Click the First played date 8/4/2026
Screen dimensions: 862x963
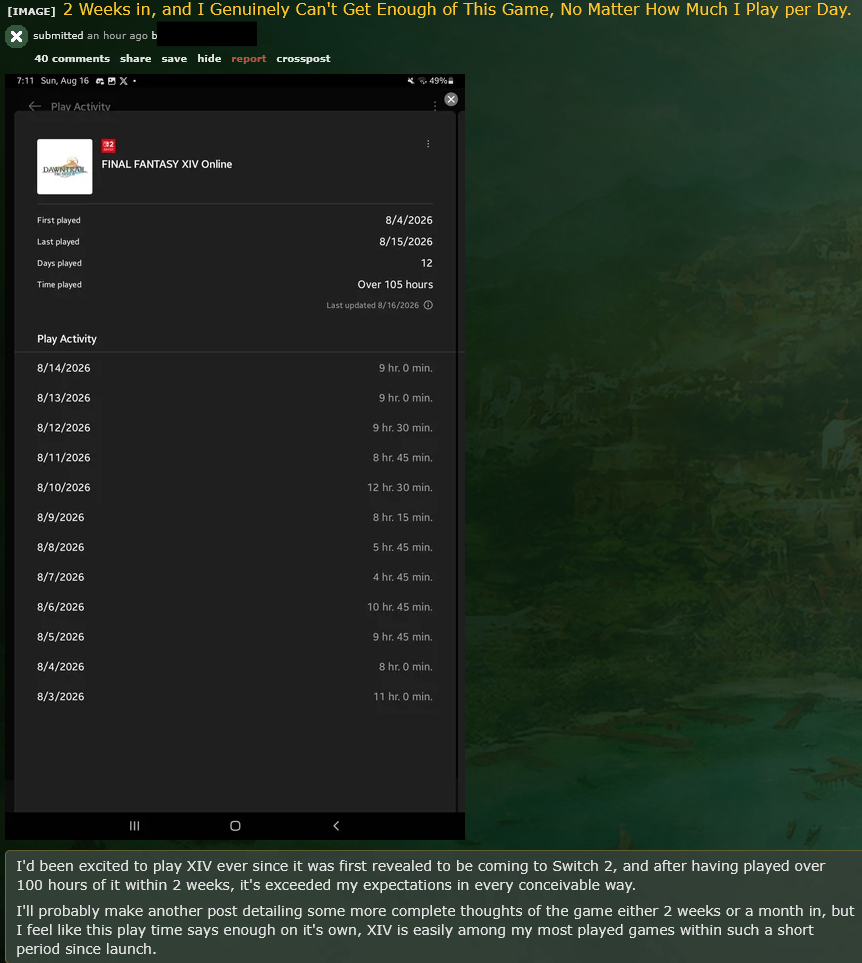(409, 220)
